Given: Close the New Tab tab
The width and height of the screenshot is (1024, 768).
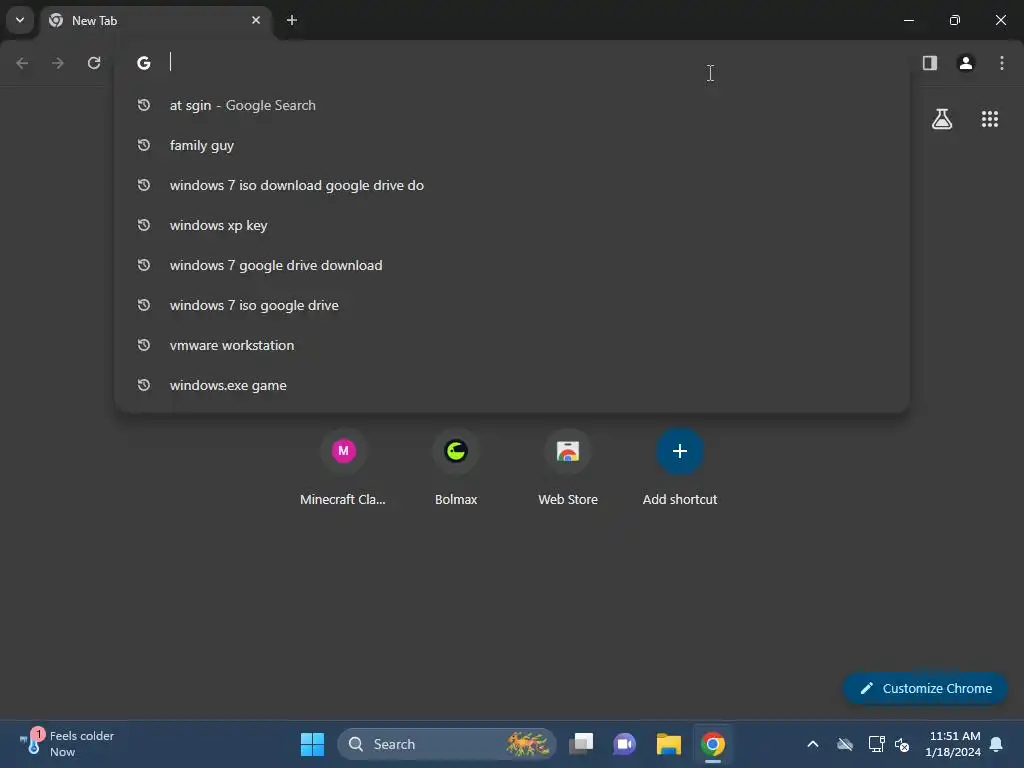Looking at the screenshot, I should pos(256,20).
